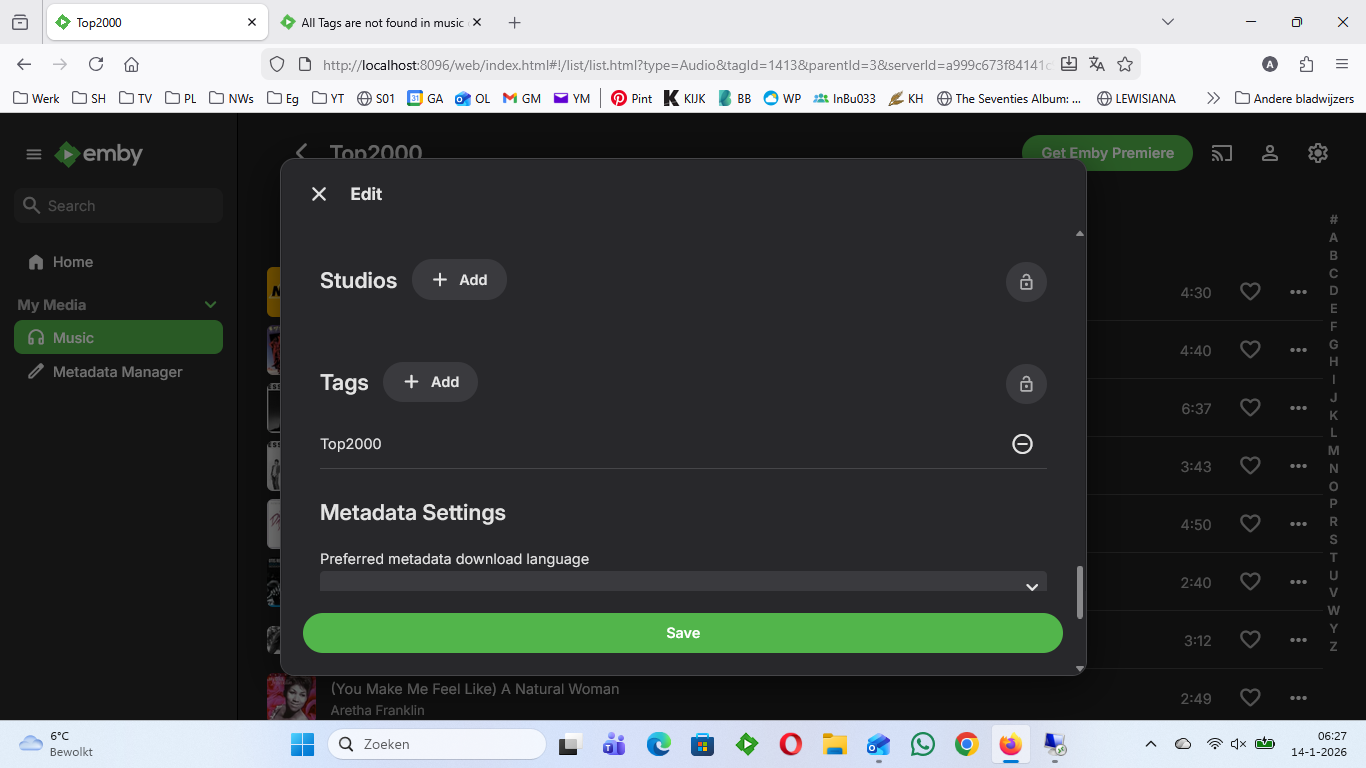The height and width of the screenshot is (768, 1366).
Task: Open the Firefox application menu
Action: pos(1342,64)
